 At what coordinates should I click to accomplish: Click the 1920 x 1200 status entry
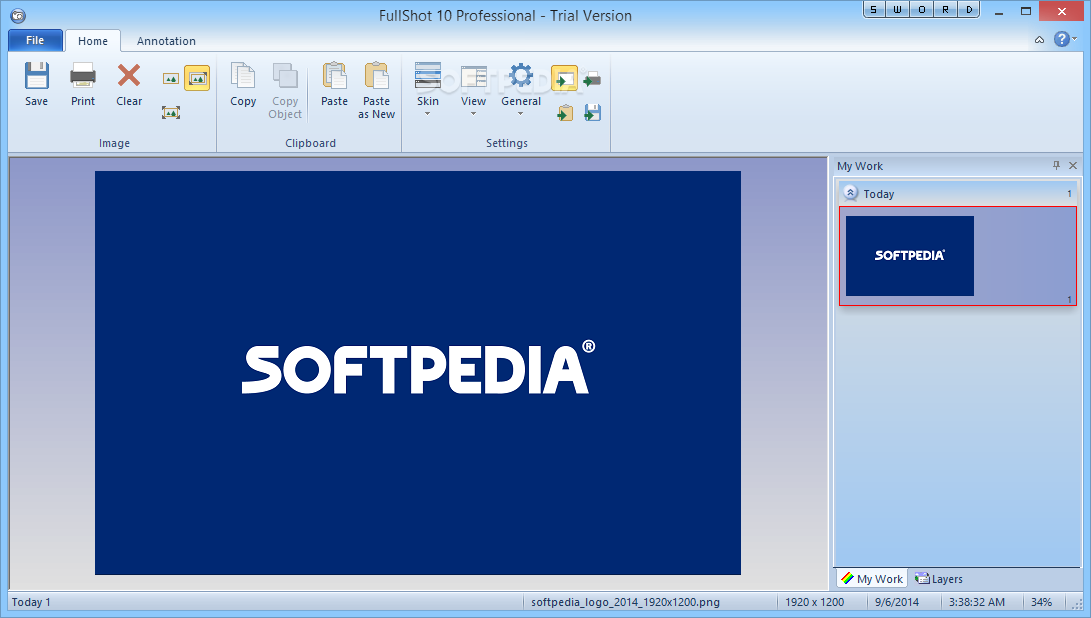click(x=814, y=602)
